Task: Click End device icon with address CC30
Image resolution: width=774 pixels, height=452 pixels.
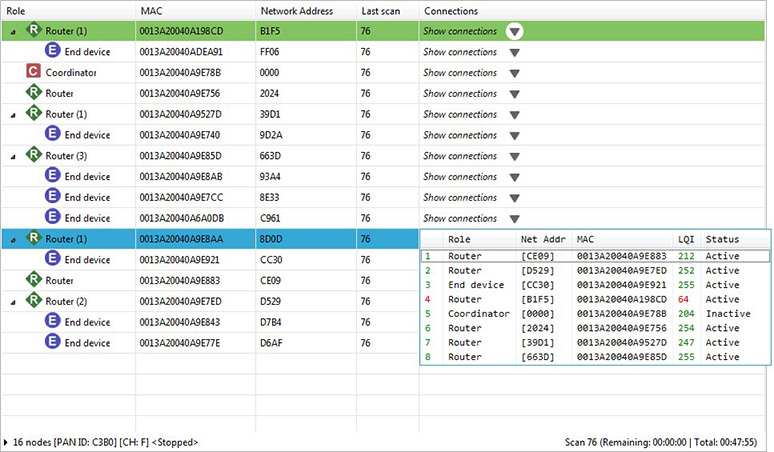Action: point(52,259)
